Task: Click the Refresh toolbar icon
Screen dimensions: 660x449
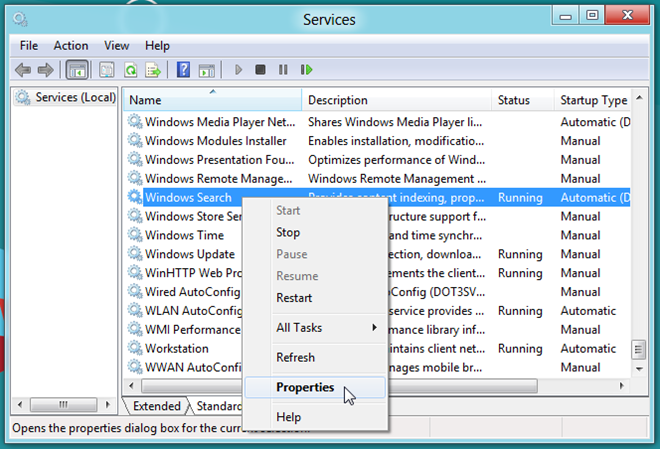Action: [130, 70]
